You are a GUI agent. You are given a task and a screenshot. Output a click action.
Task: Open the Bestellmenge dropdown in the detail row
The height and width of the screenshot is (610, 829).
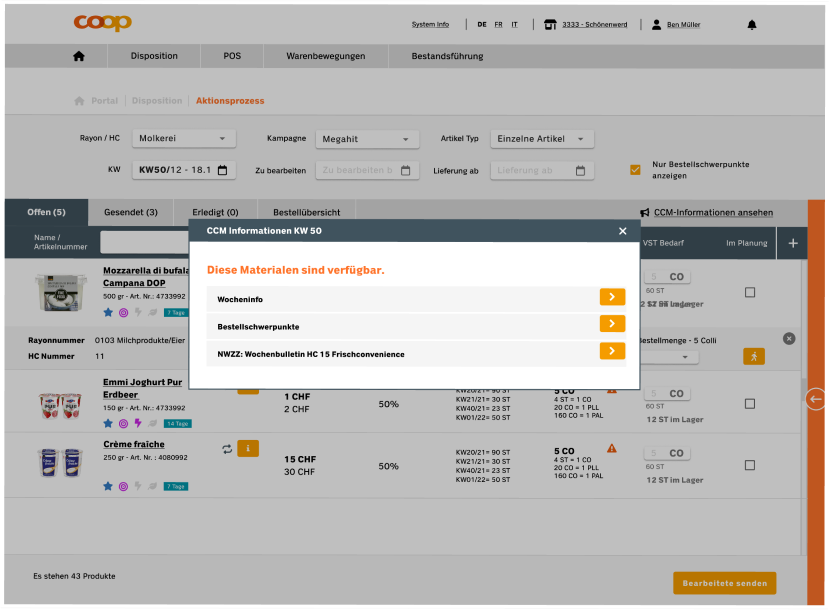tap(669, 357)
